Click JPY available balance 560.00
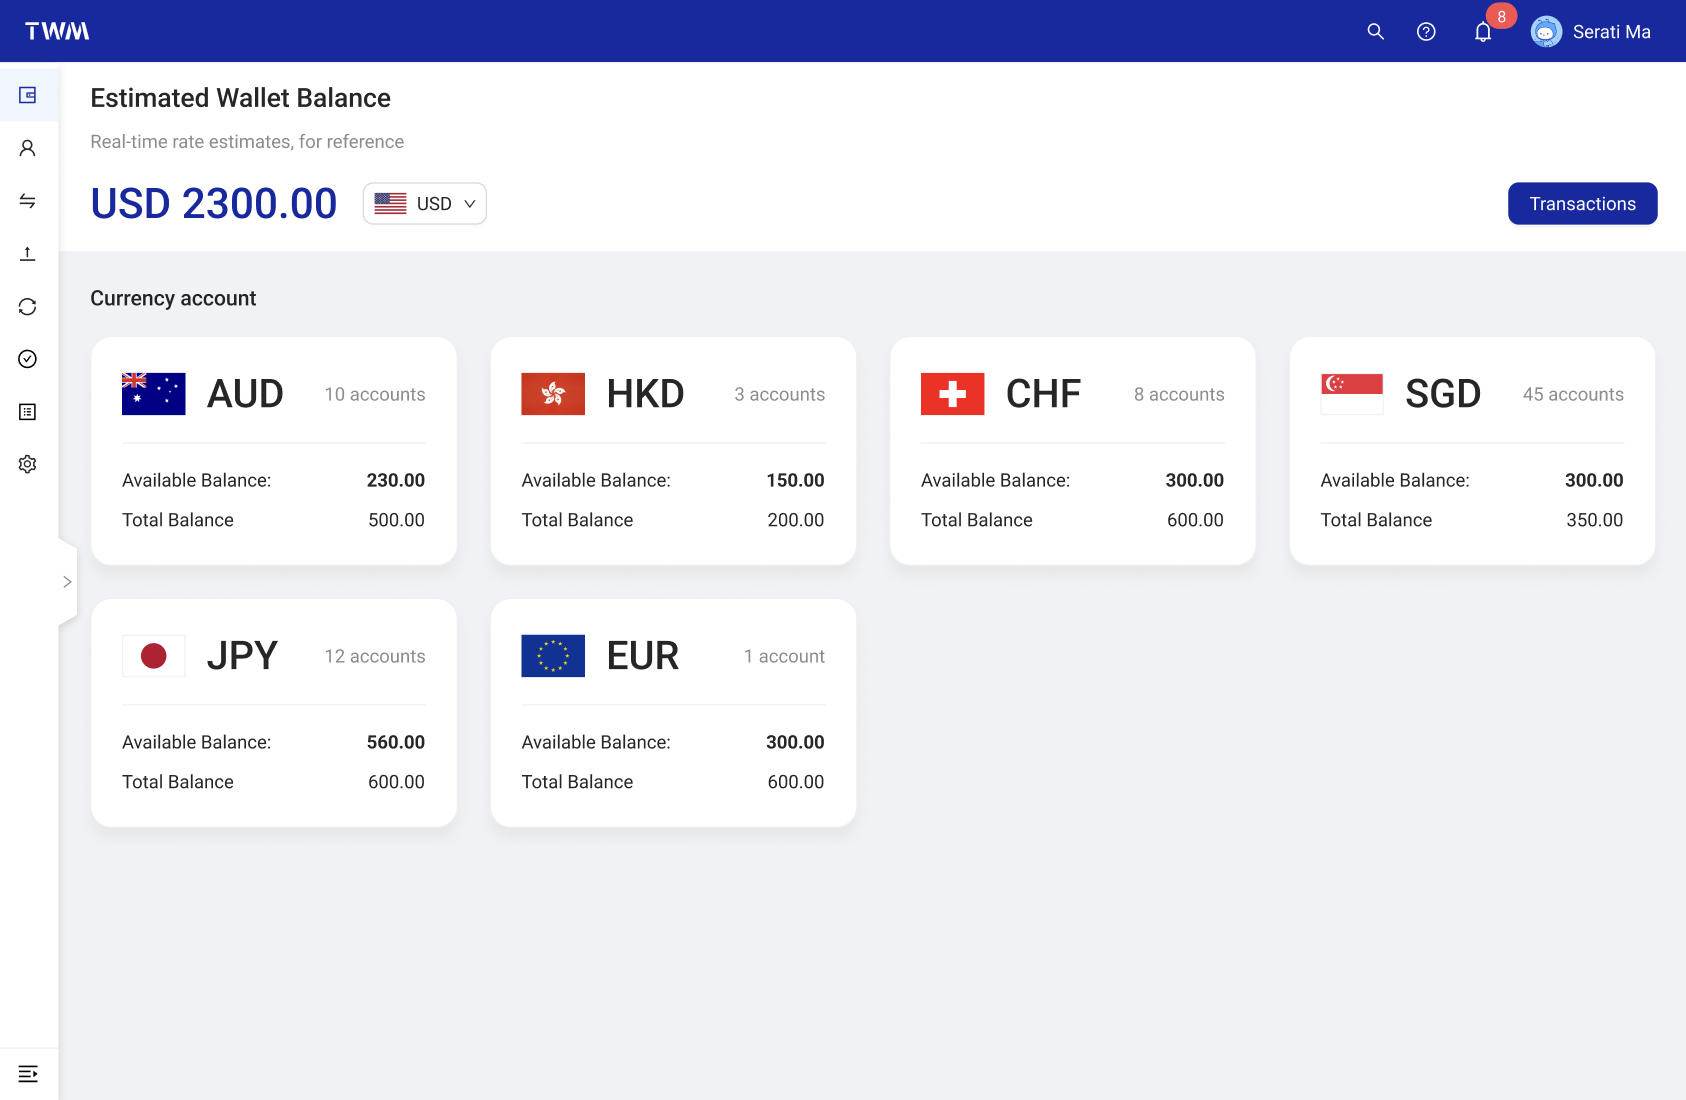1686x1100 pixels. (396, 742)
